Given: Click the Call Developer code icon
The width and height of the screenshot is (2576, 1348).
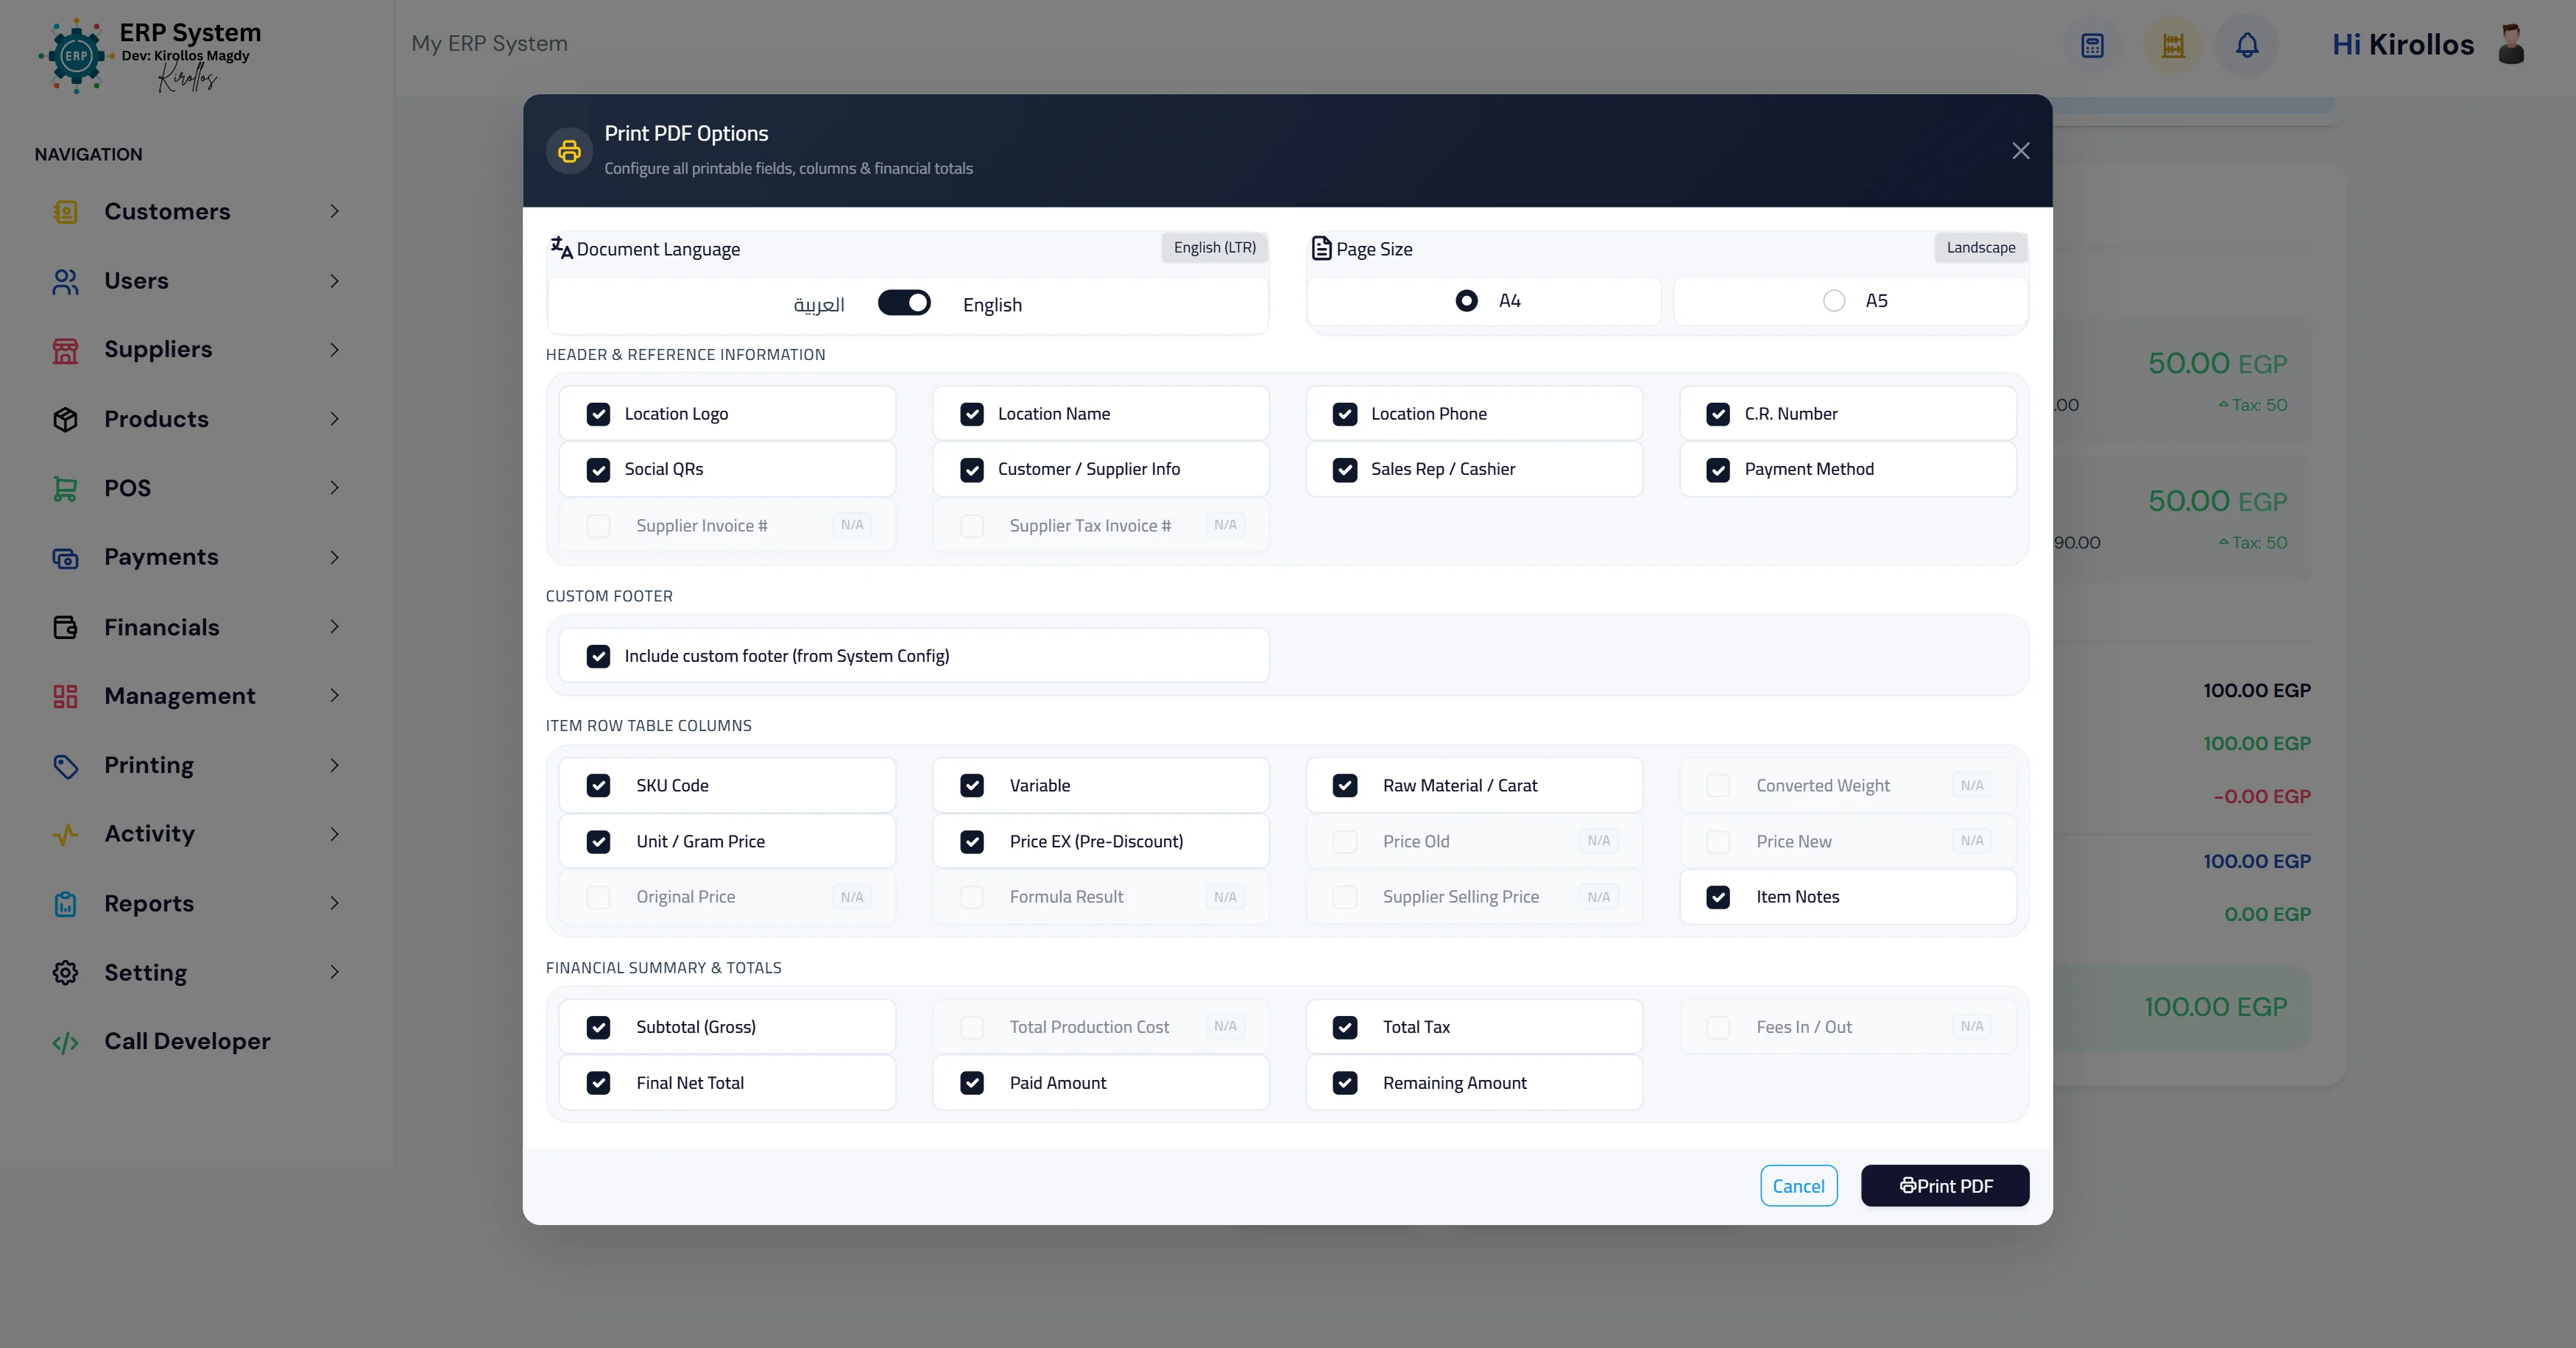Looking at the screenshot, I should click(x=65, y=1042).
